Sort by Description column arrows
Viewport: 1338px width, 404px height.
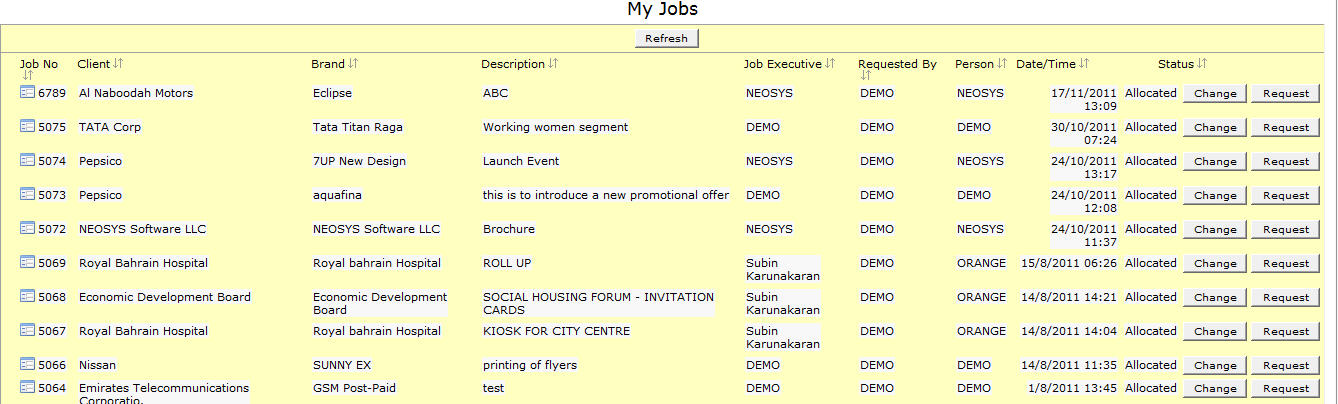tap(553, 64)
